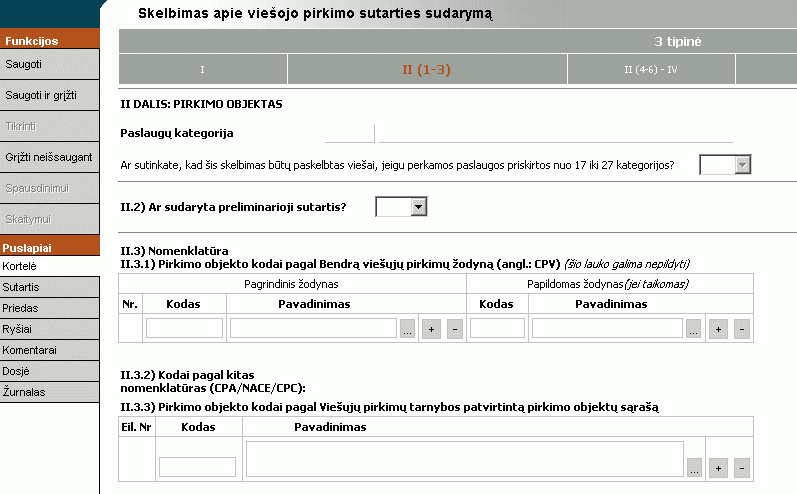Screen dimensions: 797x494
Task: Click 'Pagrindinis žodynas' column group header
Action: (x=291, y=284)
